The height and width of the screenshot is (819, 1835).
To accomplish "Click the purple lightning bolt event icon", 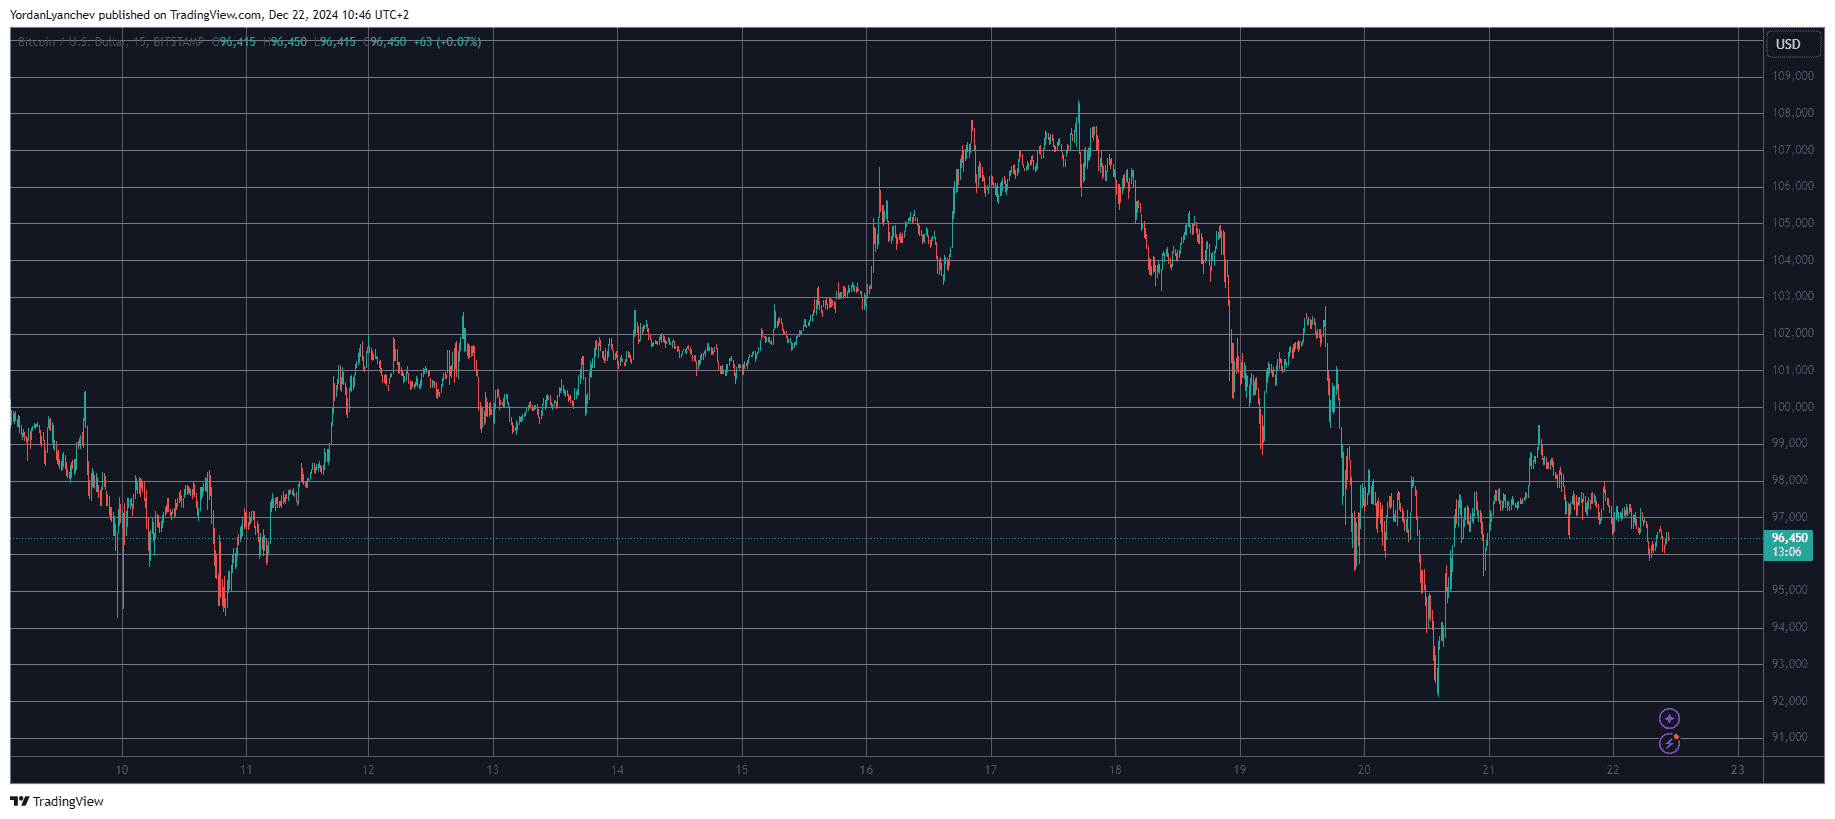I will pos(1669,744).
